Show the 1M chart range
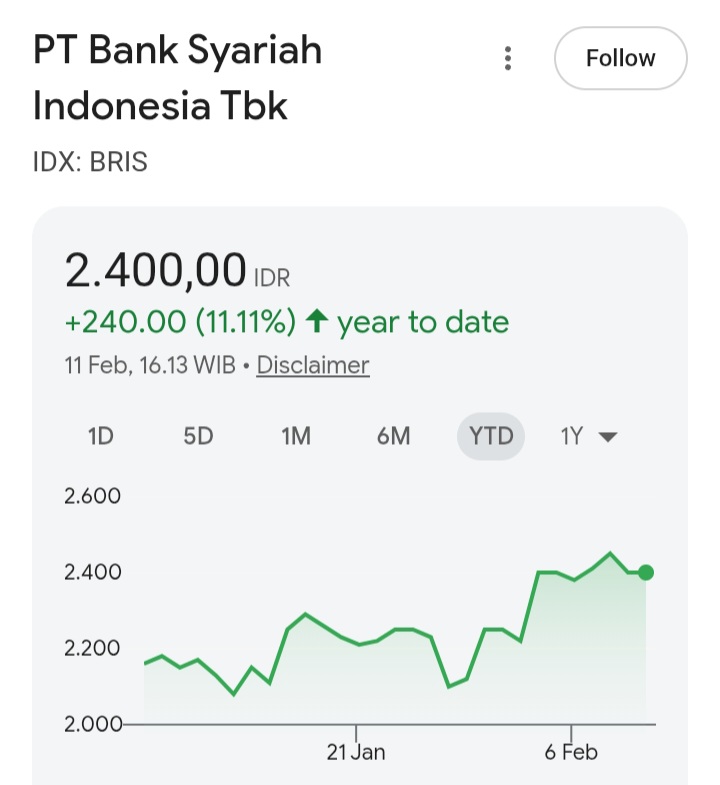This screenshot has height=785, width=720. click(x=296, y=437)
